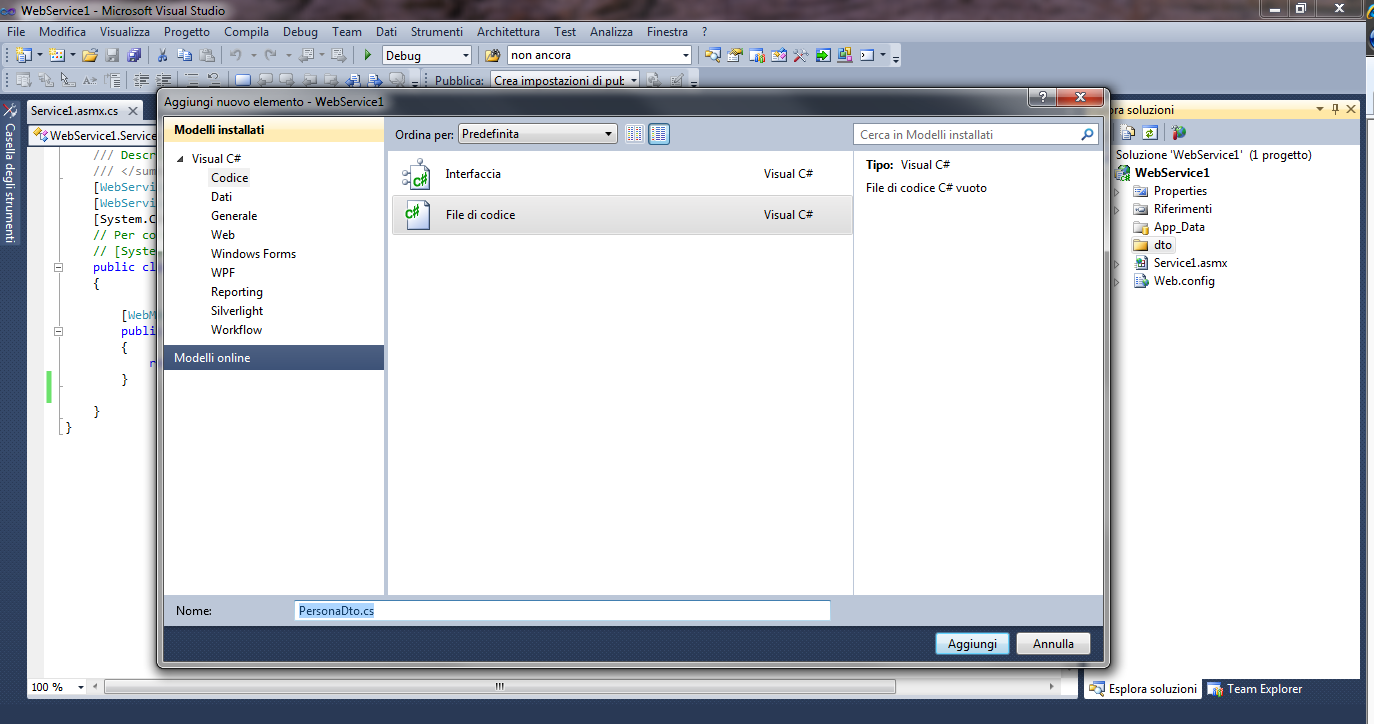Click the Save floppy disk icon
The width and height of the screenshot is (1374, 724).
click(112, 55)
